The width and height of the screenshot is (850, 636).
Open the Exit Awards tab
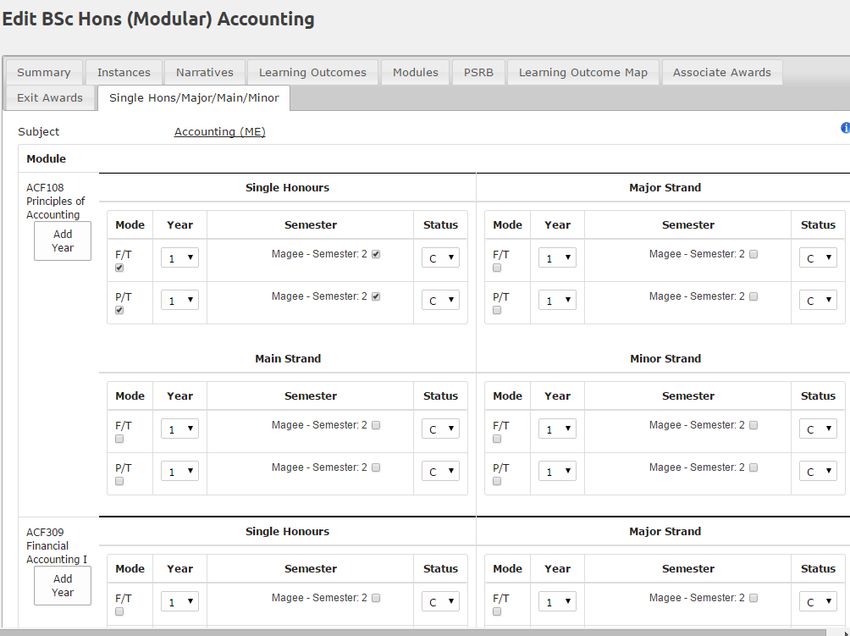tap(50, 98)
